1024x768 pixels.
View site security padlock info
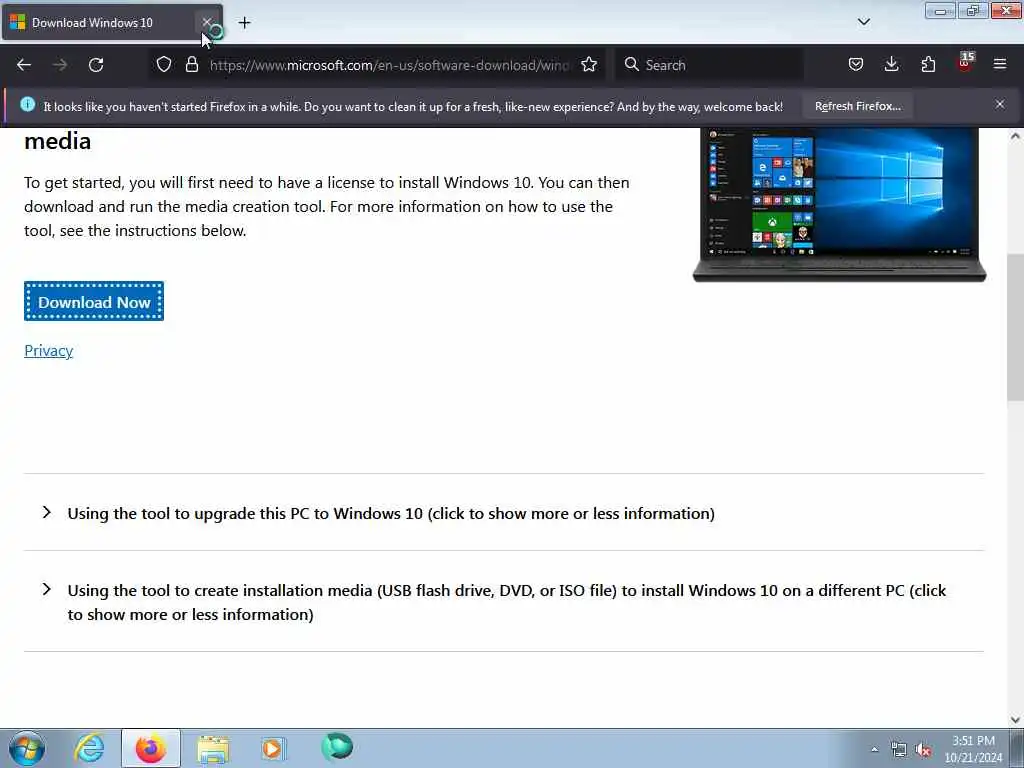pos(191,65)
